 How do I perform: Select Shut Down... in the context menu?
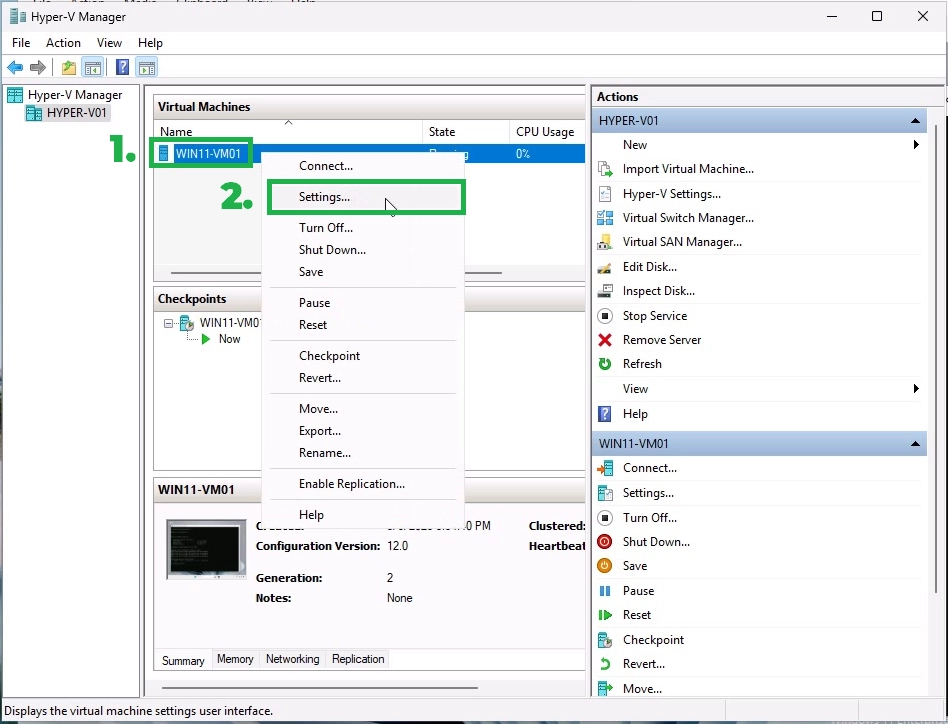pos(363,250)
